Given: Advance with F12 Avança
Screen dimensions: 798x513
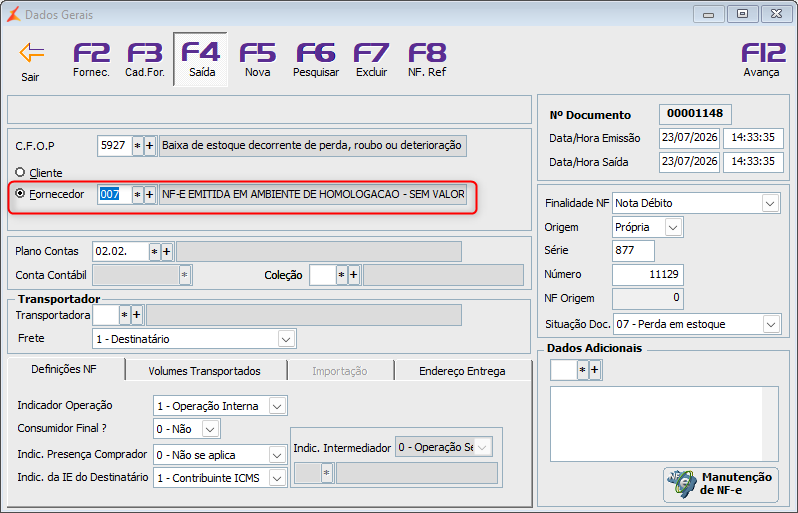Looking at the screenshot, I should point(761,60).
